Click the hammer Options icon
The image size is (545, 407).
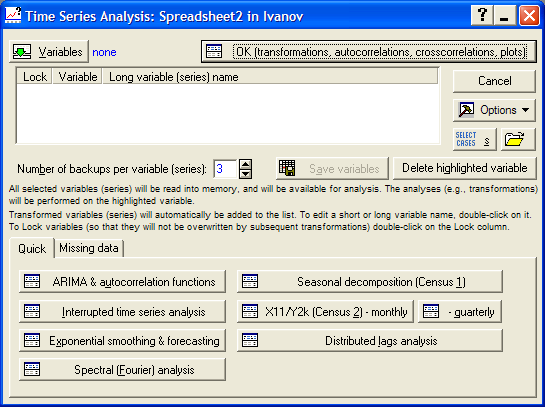pos(466,110)
